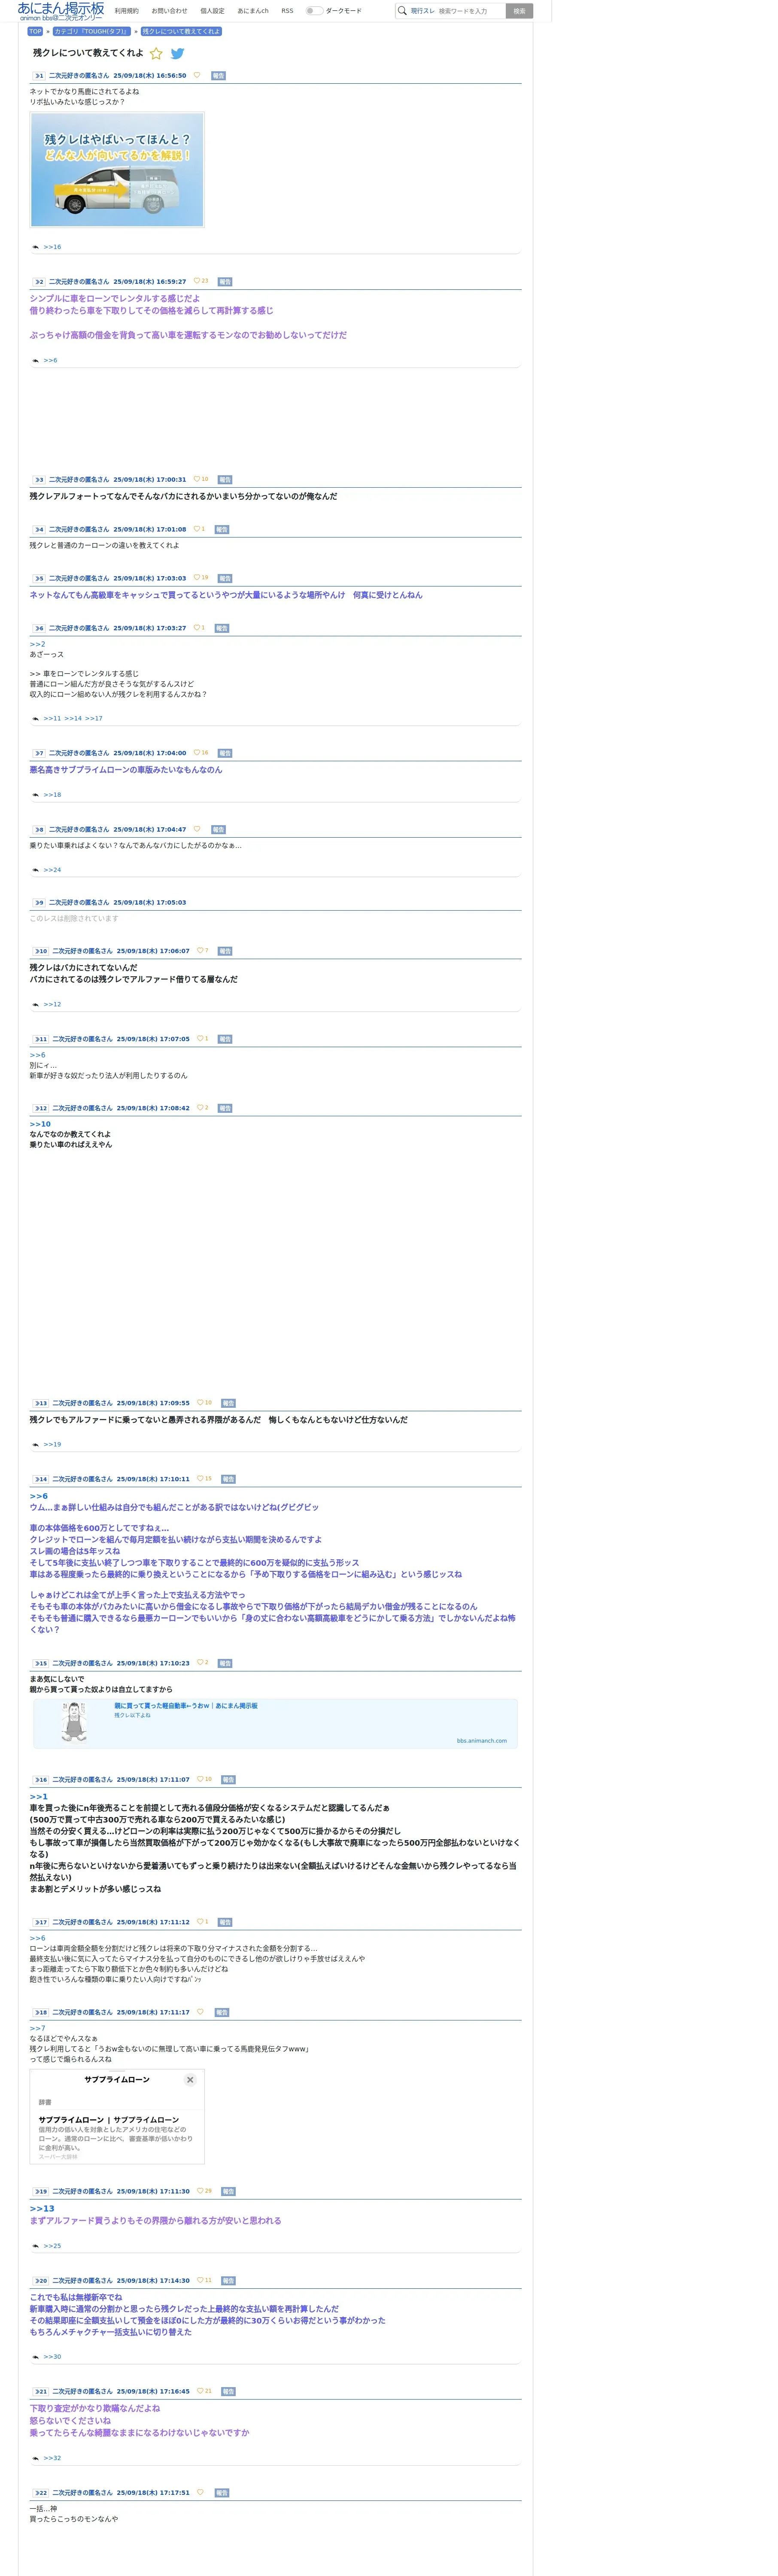Like post 2 using the heart icon
778x2576 pixels.
(197, 281)
